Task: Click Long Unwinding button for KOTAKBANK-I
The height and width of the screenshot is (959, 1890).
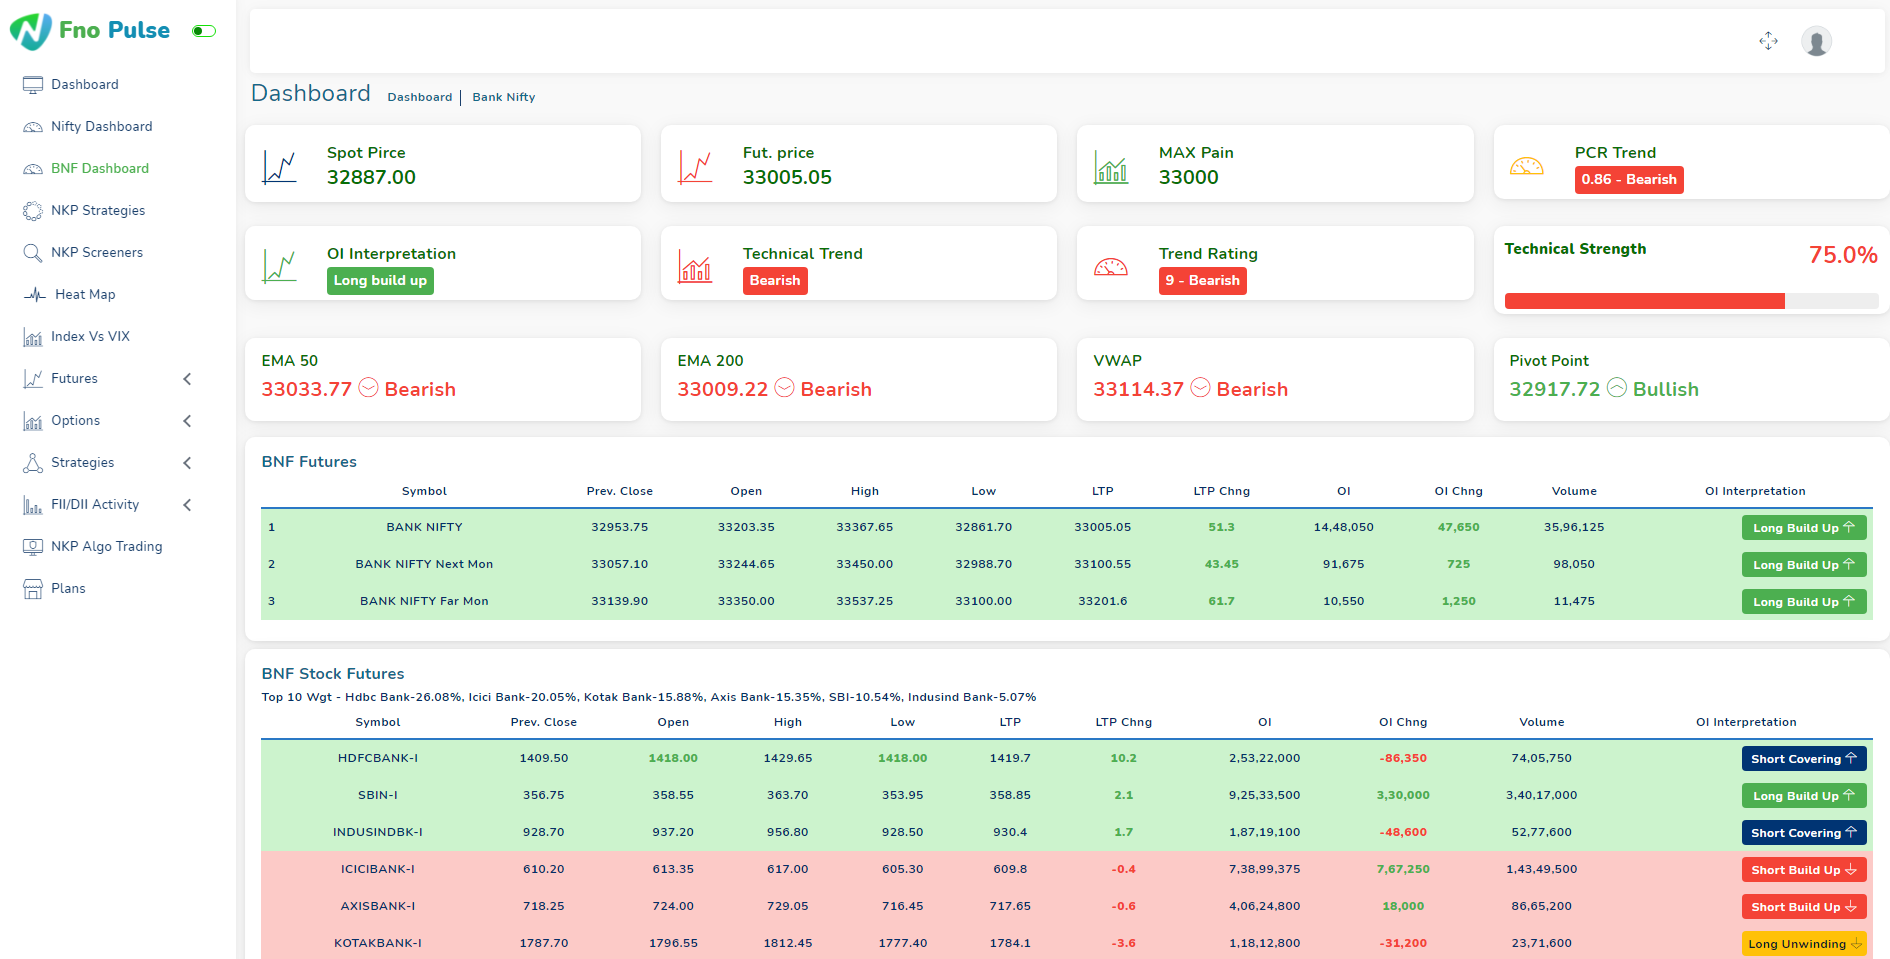Action: 1804,944
